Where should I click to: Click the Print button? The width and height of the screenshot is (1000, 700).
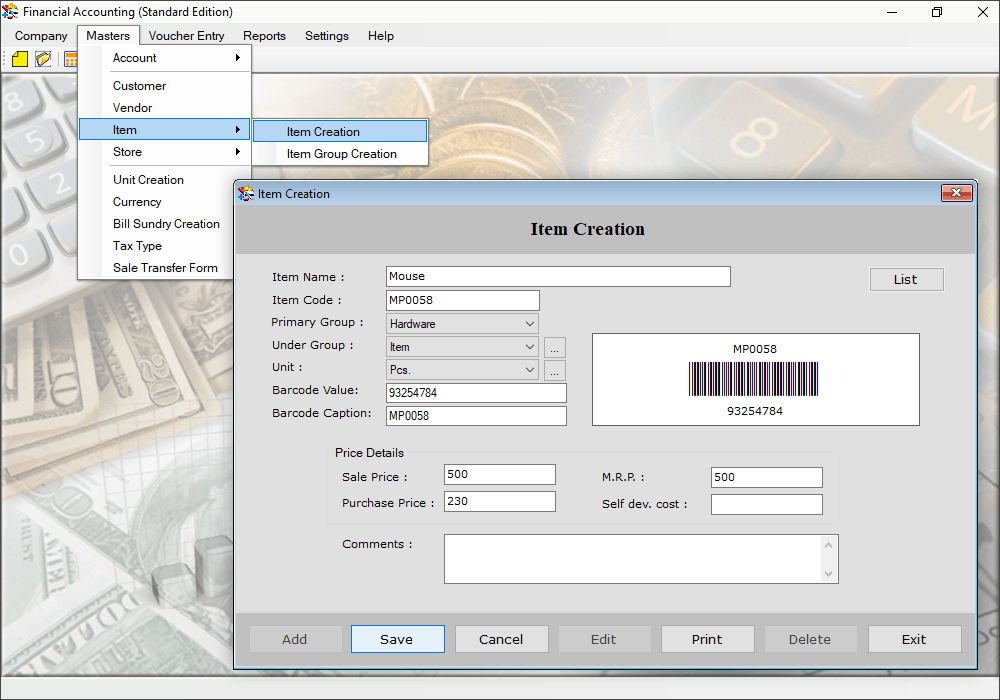tap(707, 639)
